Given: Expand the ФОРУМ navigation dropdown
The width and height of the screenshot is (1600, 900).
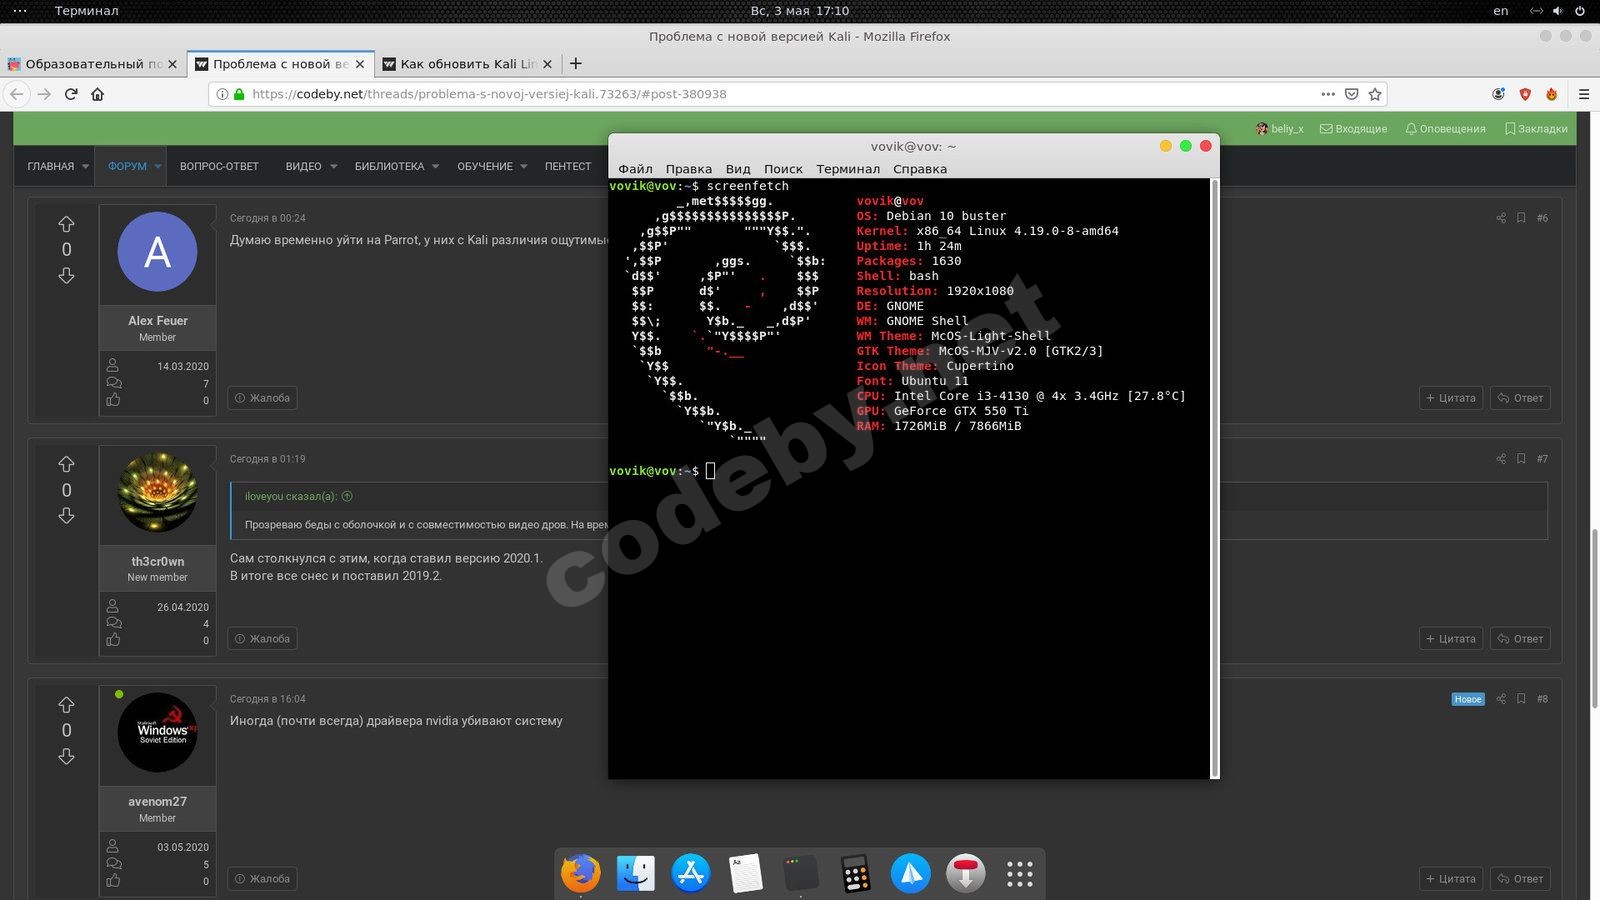Looking at the screenshot, I should pos(159,167).
